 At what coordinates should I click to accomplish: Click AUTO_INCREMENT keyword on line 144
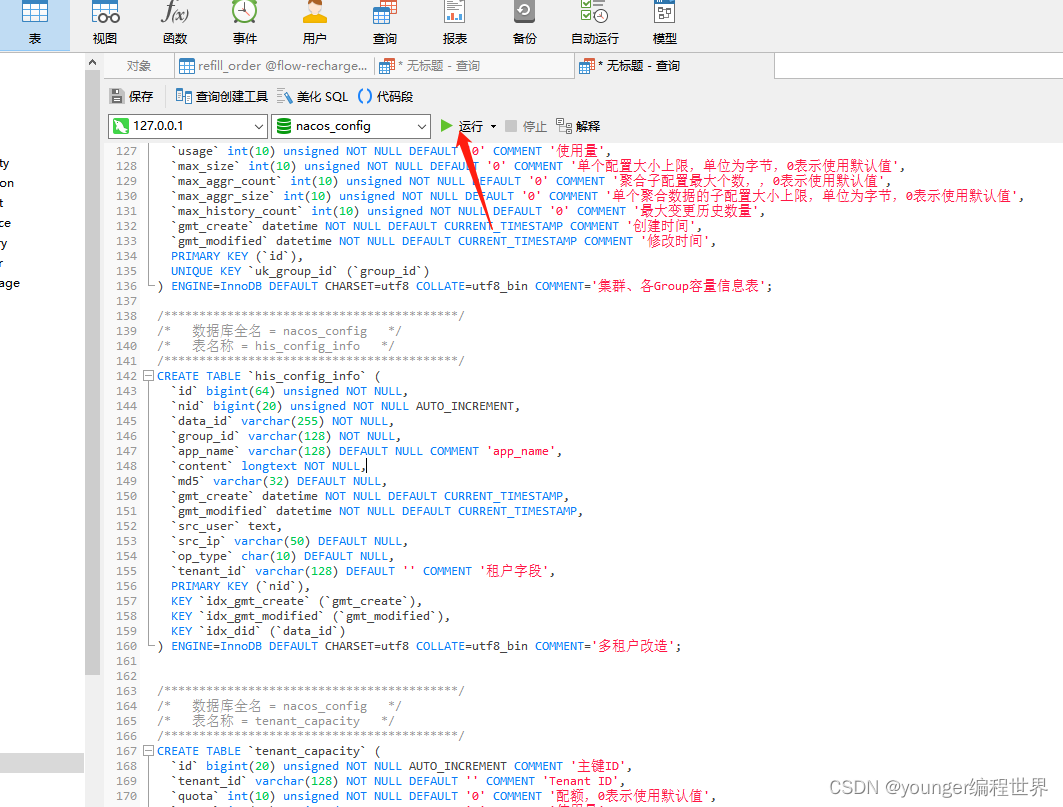(465, 406)
